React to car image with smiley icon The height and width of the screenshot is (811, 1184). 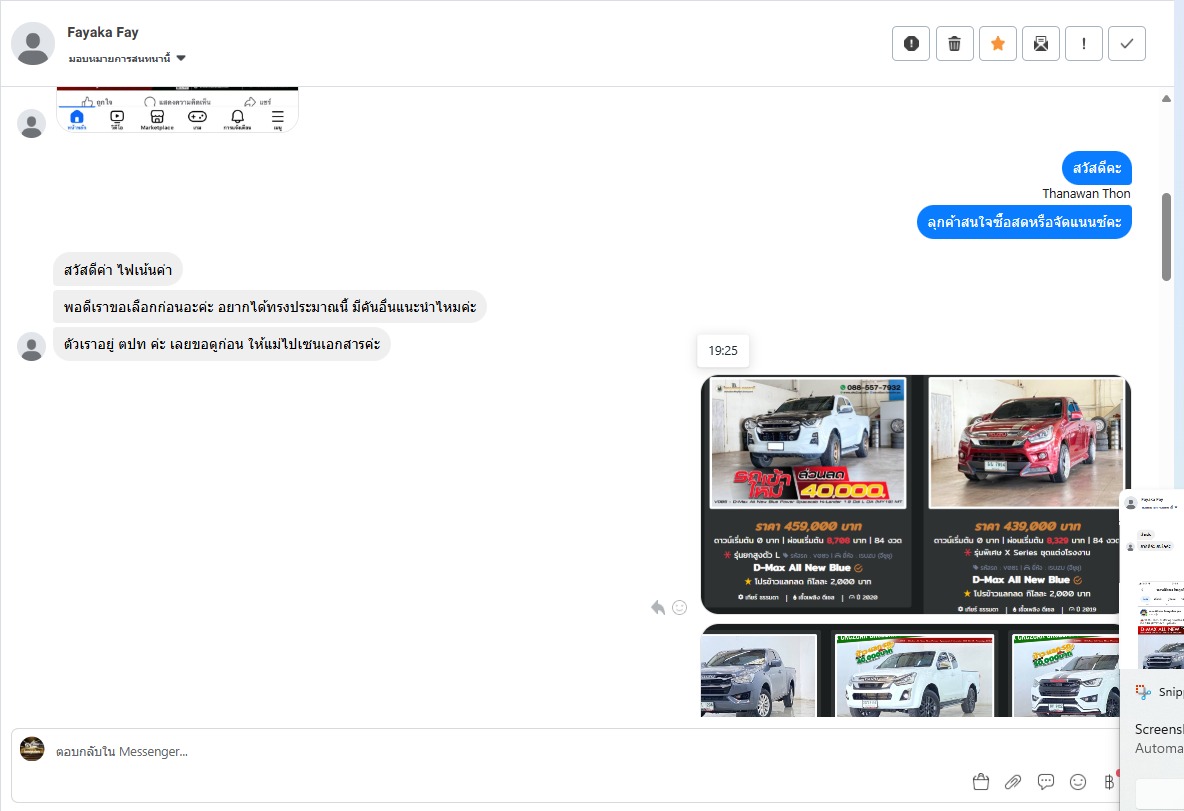coord(680,607)
